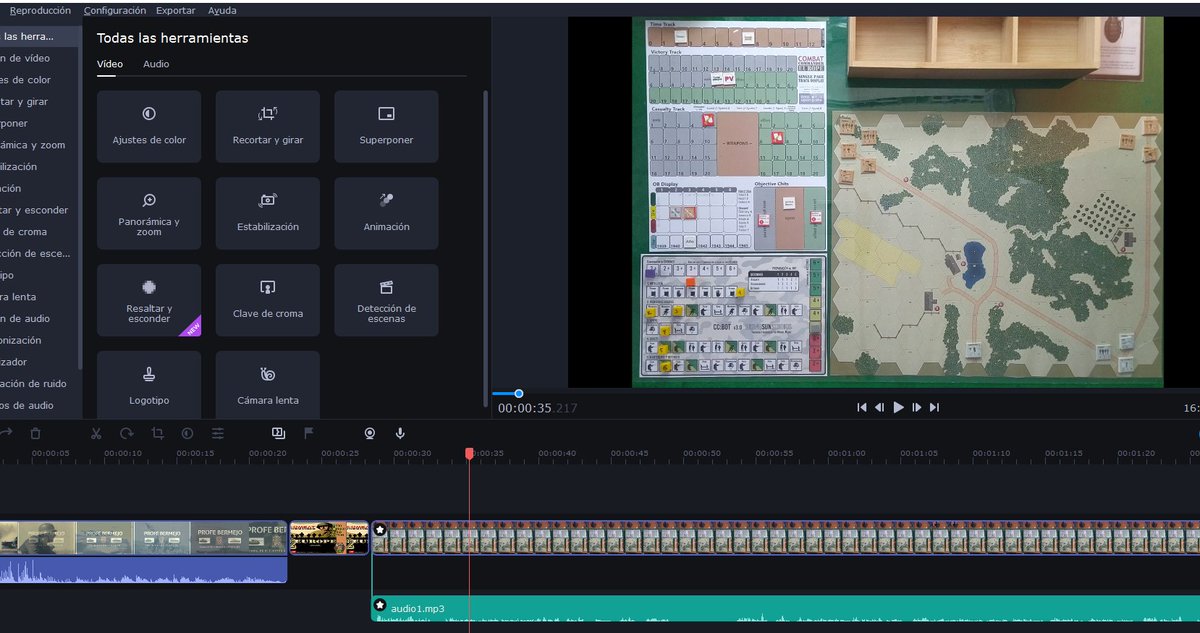Open the Ajustes de color tool

[149, 127]
